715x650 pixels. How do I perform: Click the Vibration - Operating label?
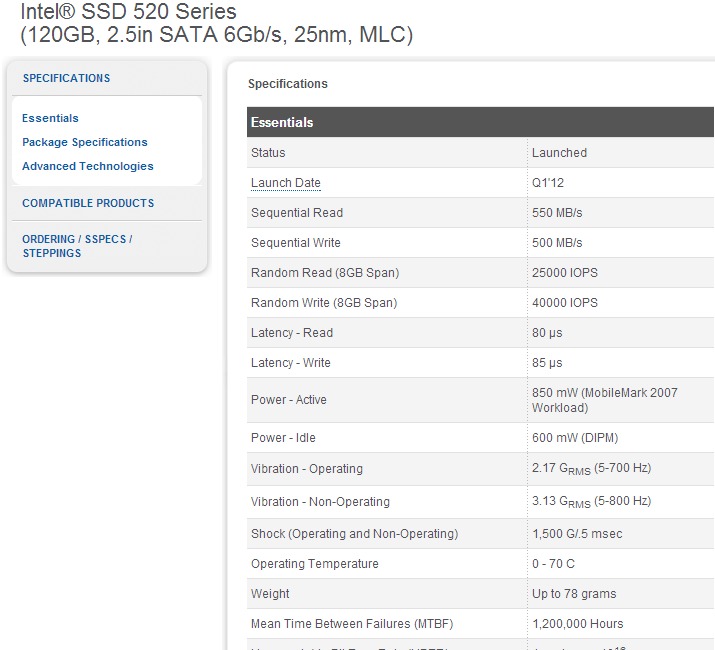(x=307, y=469)
